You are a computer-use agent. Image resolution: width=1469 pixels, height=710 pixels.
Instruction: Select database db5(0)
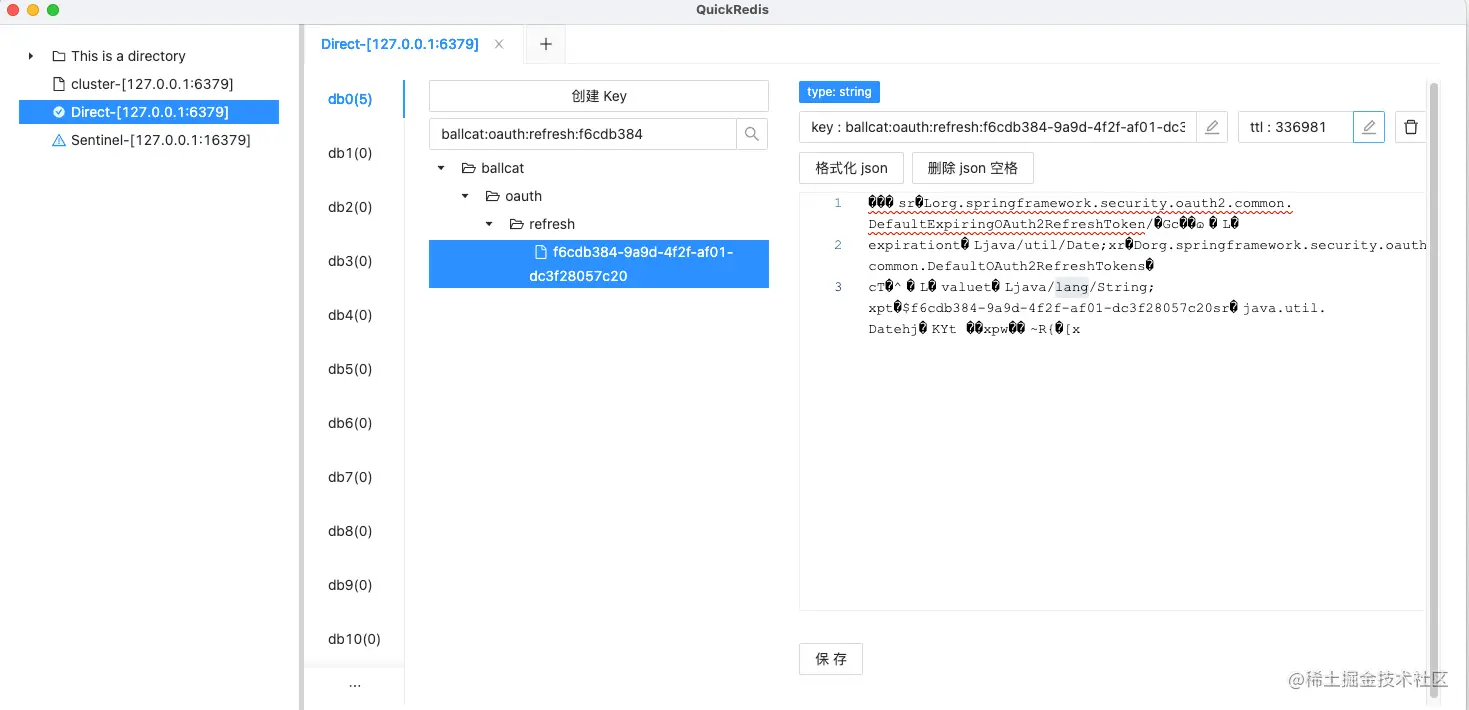coord(350,369)
